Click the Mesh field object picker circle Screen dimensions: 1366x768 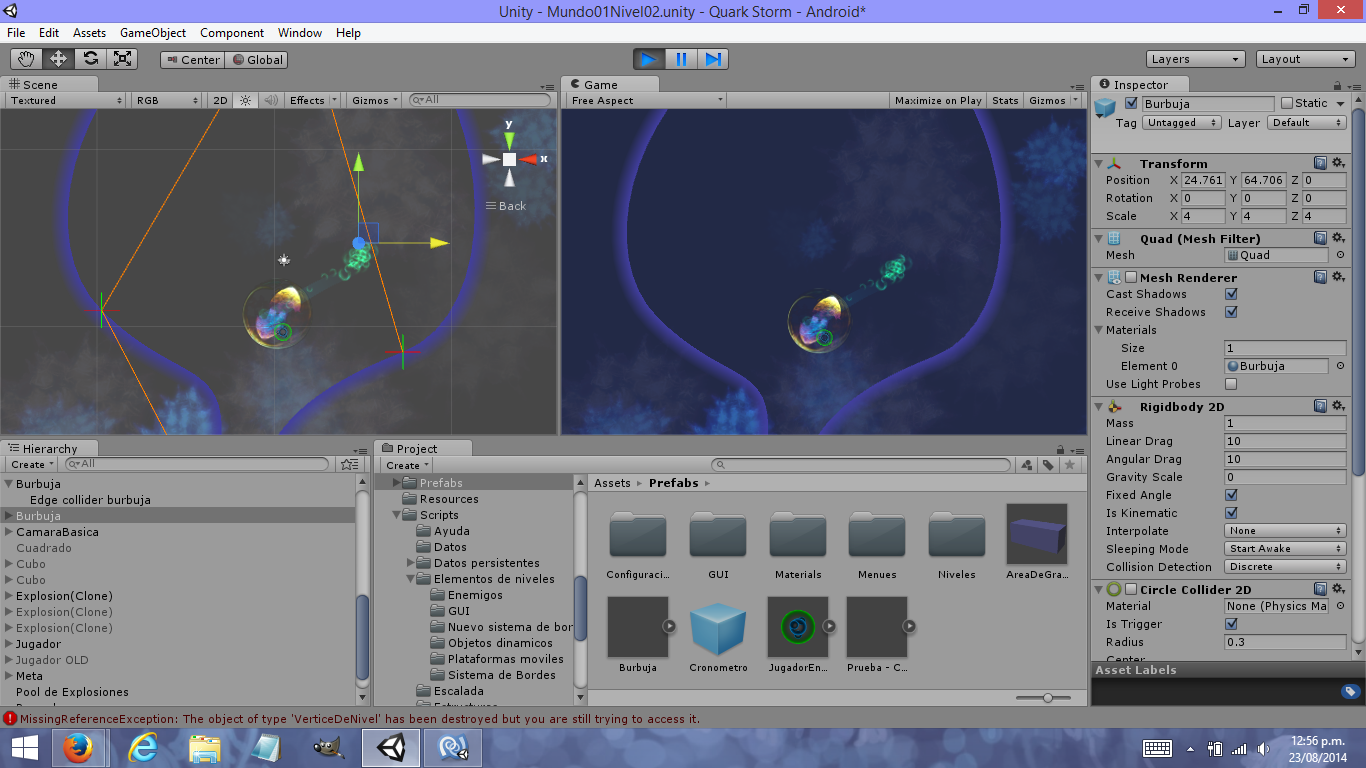(x=1340, y=255)
